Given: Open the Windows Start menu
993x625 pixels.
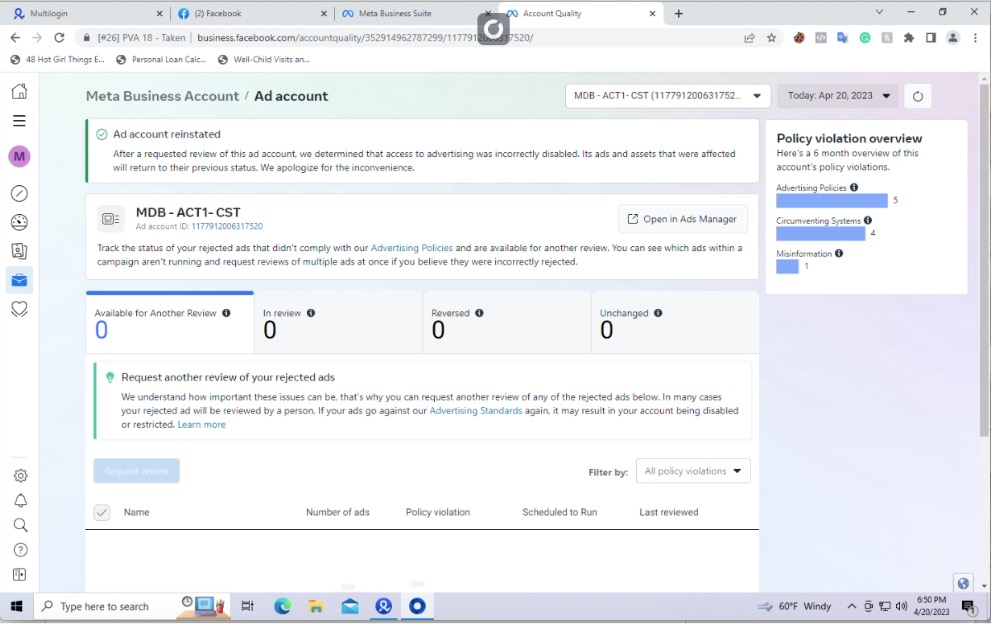Looking at the screenshot, I should [16, 607].
